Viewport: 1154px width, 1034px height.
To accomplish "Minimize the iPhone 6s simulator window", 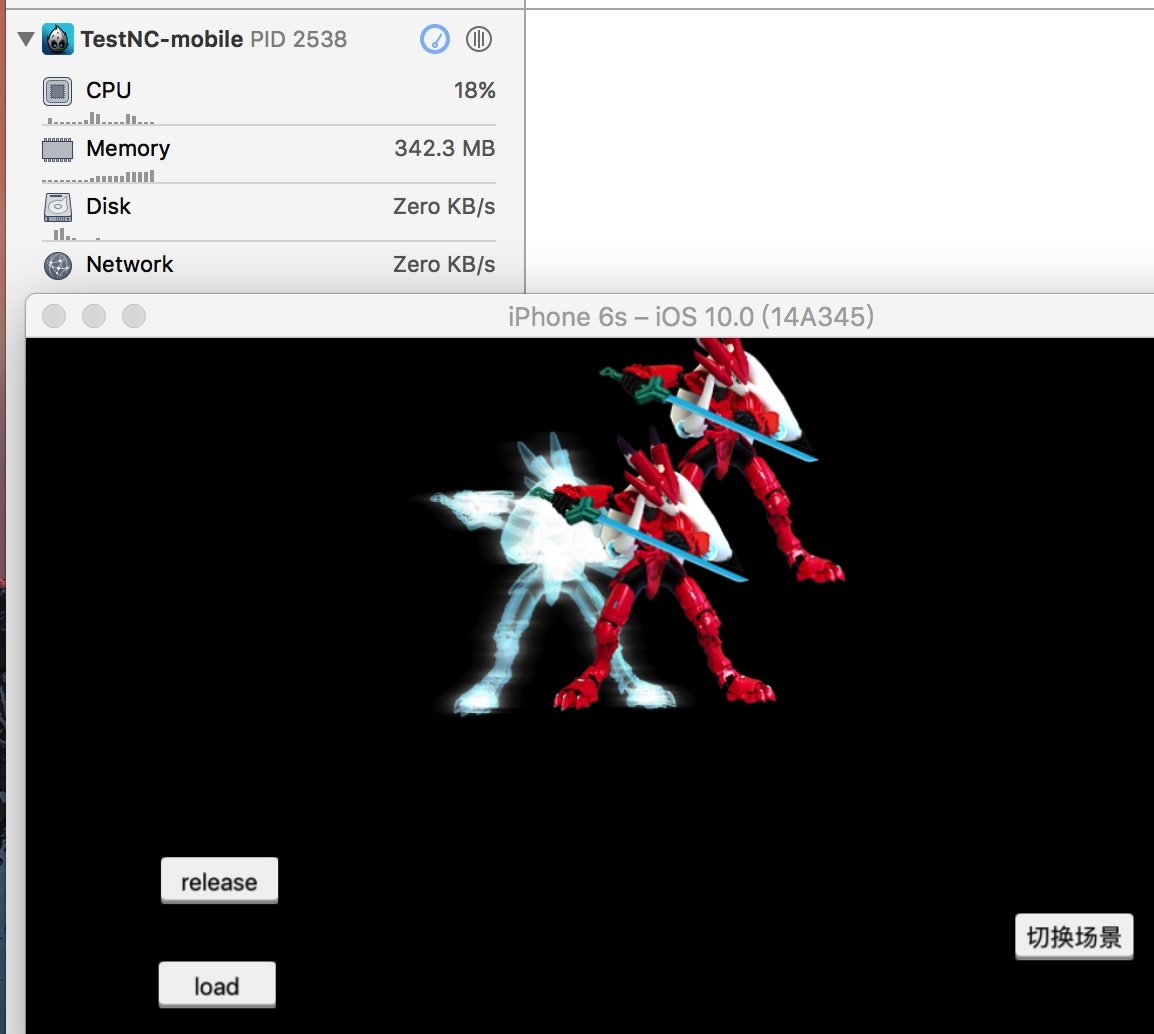I will click(x=93, y=316).
